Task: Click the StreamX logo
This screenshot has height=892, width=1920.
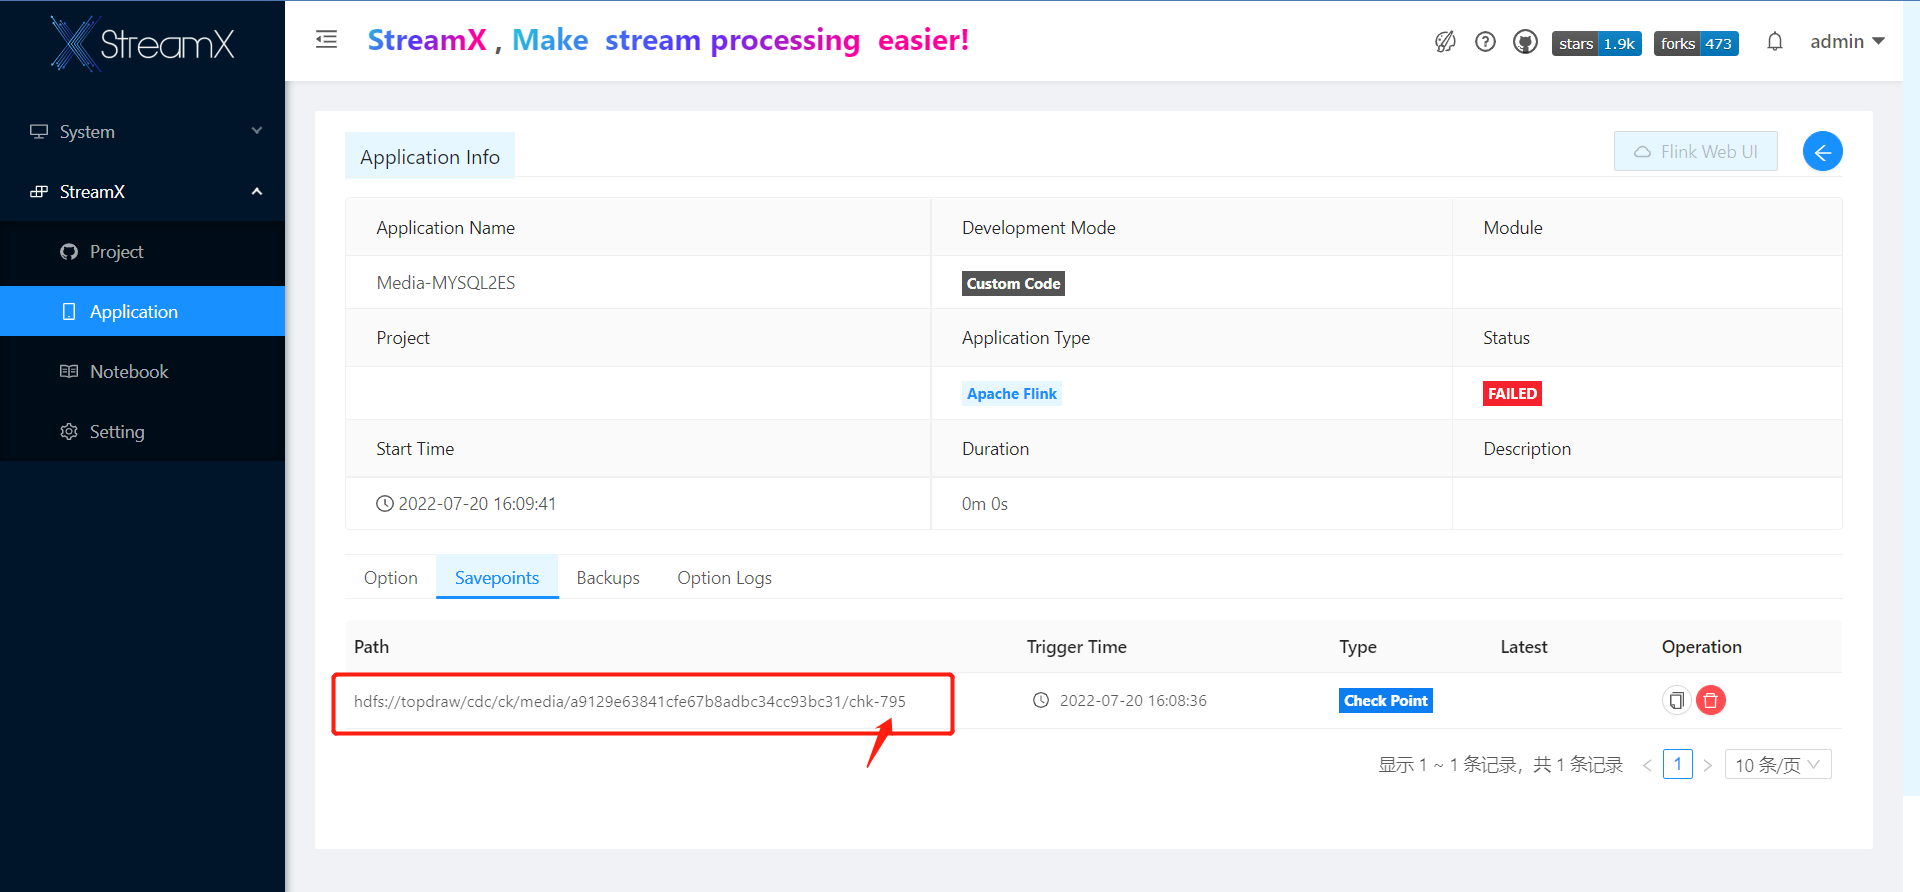Action: 143,43
